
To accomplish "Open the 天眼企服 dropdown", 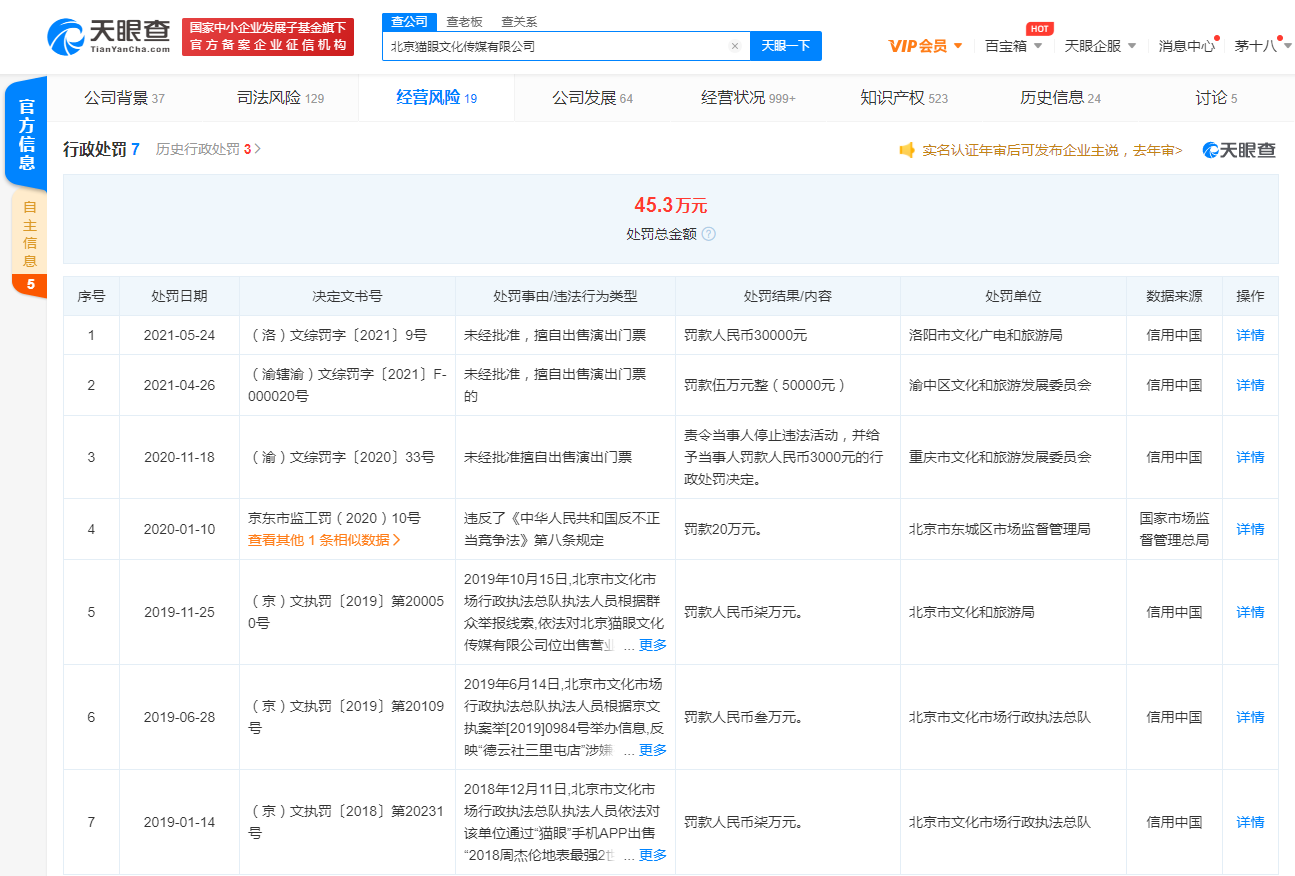I will [1095, 46].
